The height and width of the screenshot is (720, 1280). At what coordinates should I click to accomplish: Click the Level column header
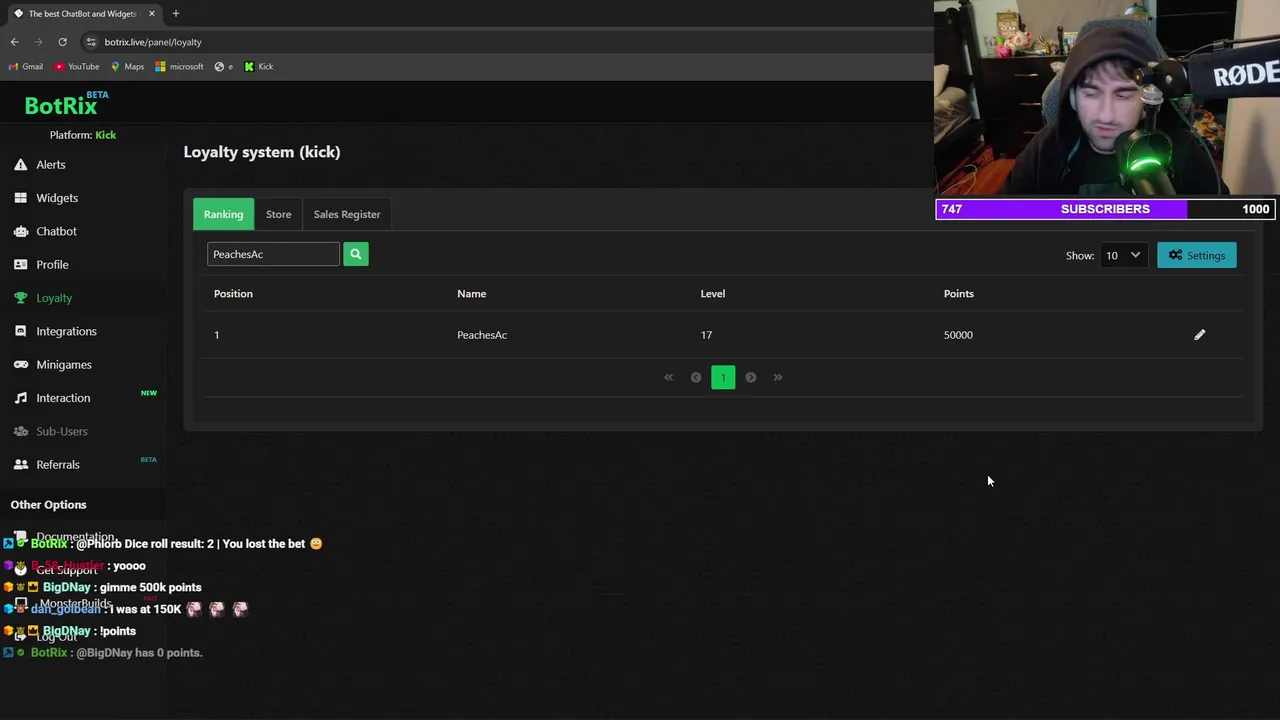(713, 294)
